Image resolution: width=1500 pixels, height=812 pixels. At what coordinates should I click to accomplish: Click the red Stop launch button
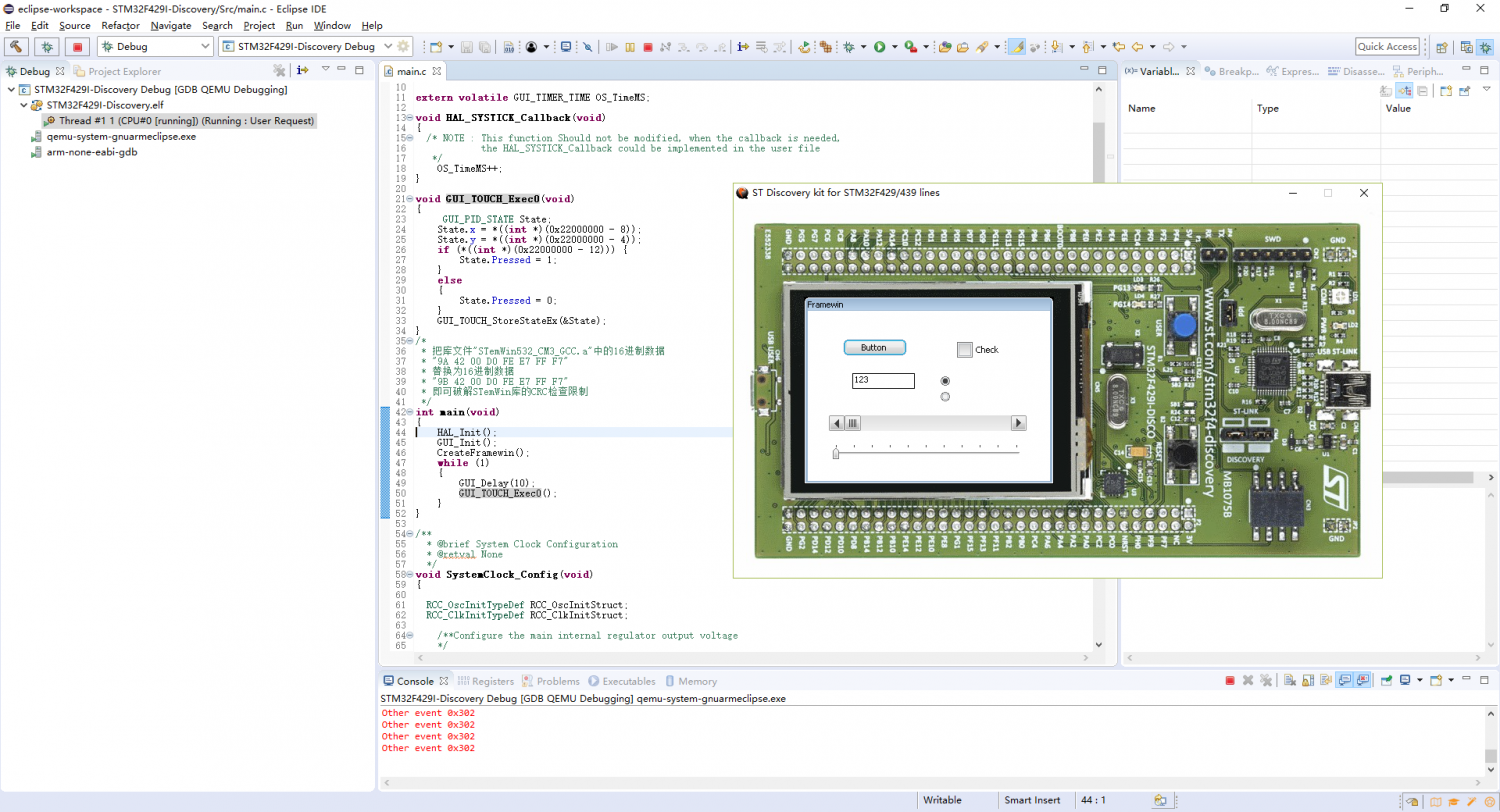(x=77, y=46)
